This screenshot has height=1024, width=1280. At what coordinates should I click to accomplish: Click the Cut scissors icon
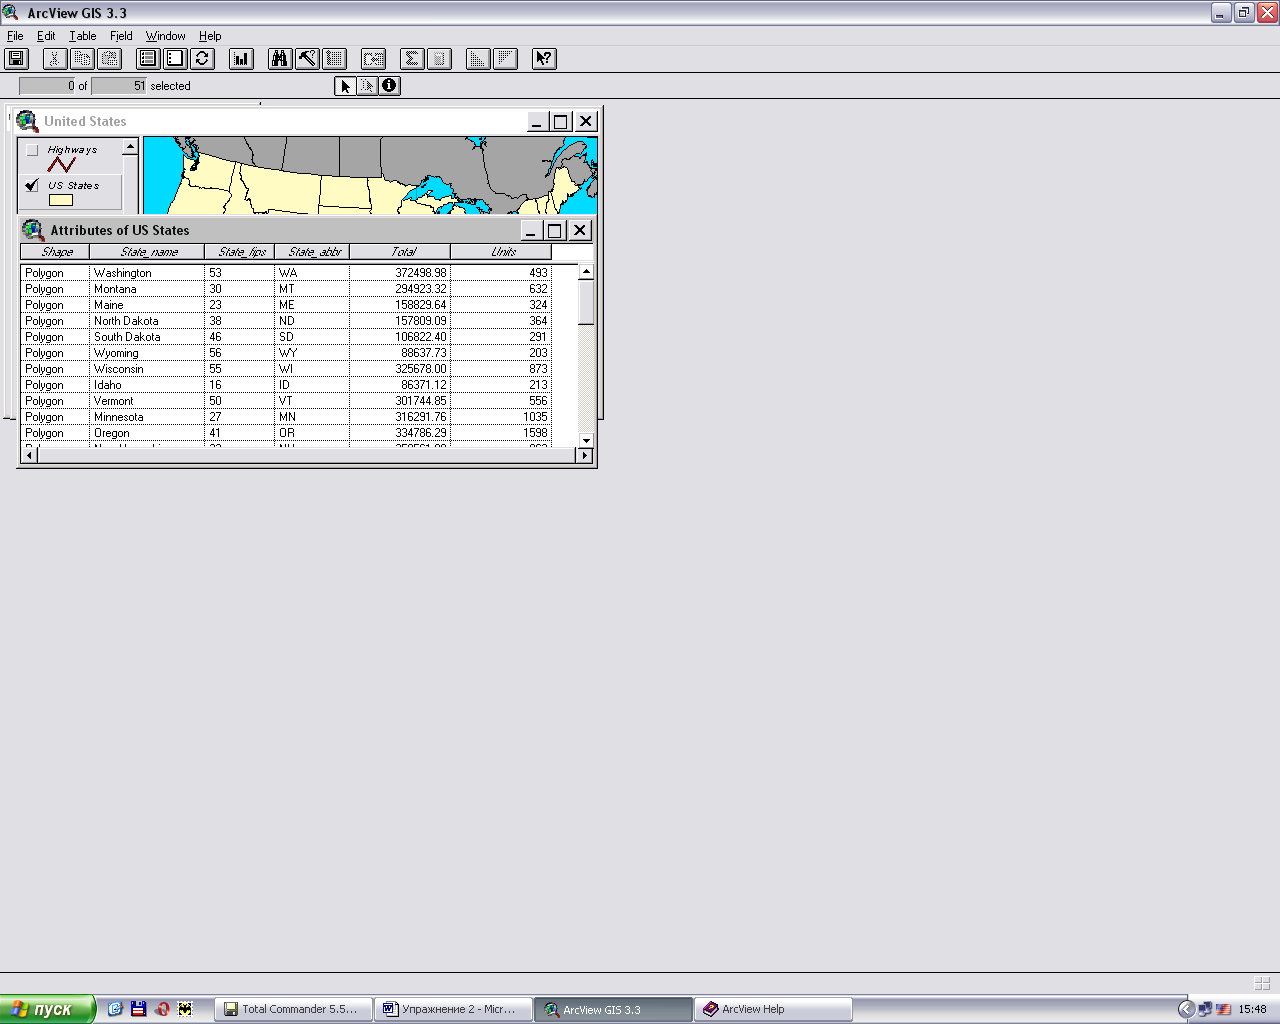tap(54, 58)
